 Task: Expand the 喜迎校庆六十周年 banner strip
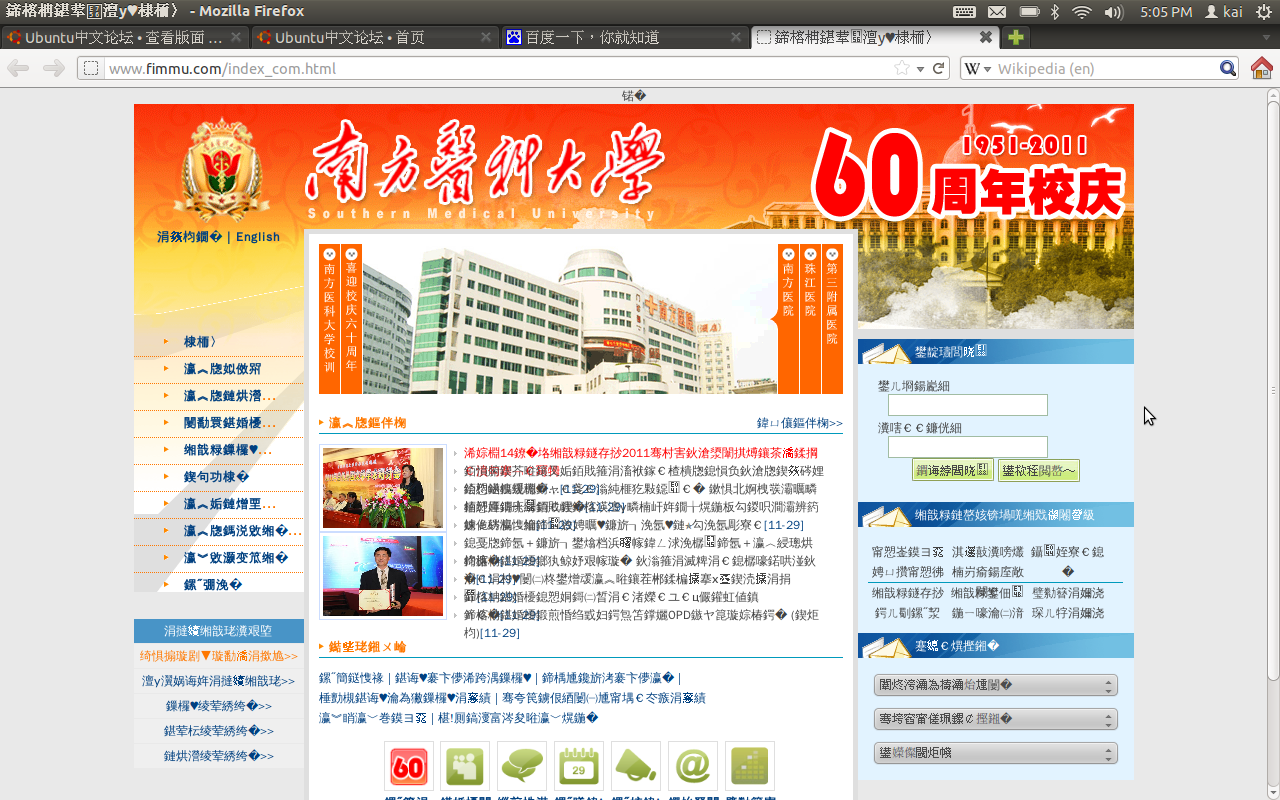(x=351, y=319)
